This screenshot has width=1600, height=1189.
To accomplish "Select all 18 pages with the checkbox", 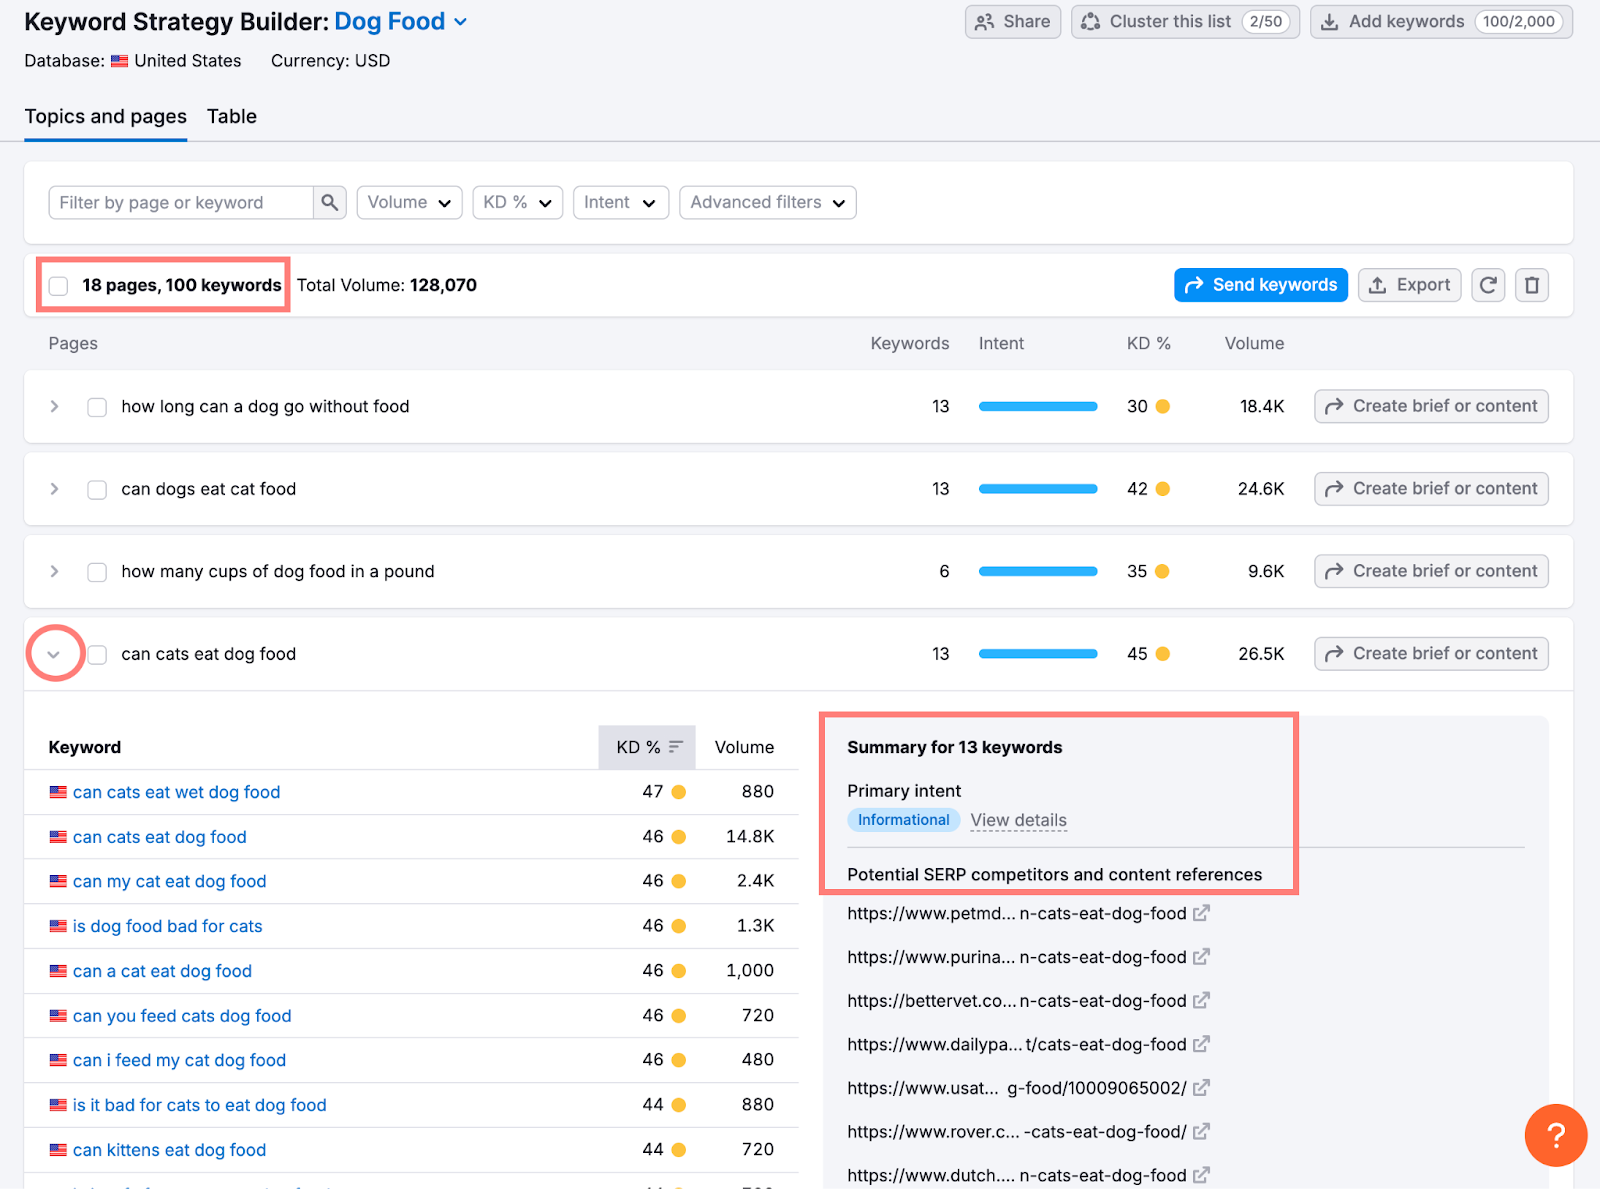I will coord(58,285).
